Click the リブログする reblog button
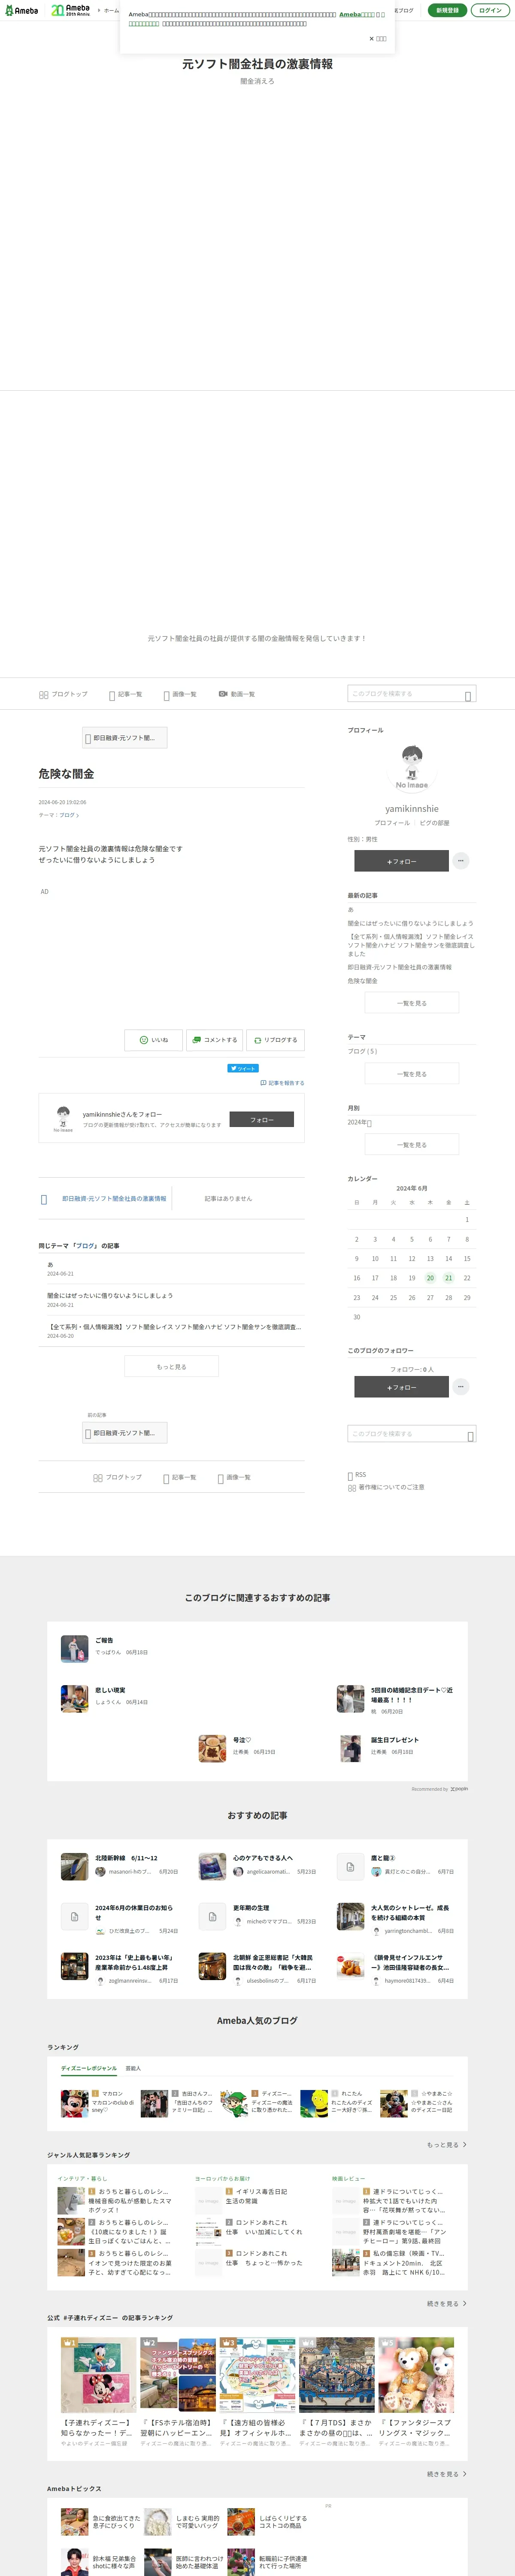The width and height of the screenshot is (515, 2576). (275, 1040)
